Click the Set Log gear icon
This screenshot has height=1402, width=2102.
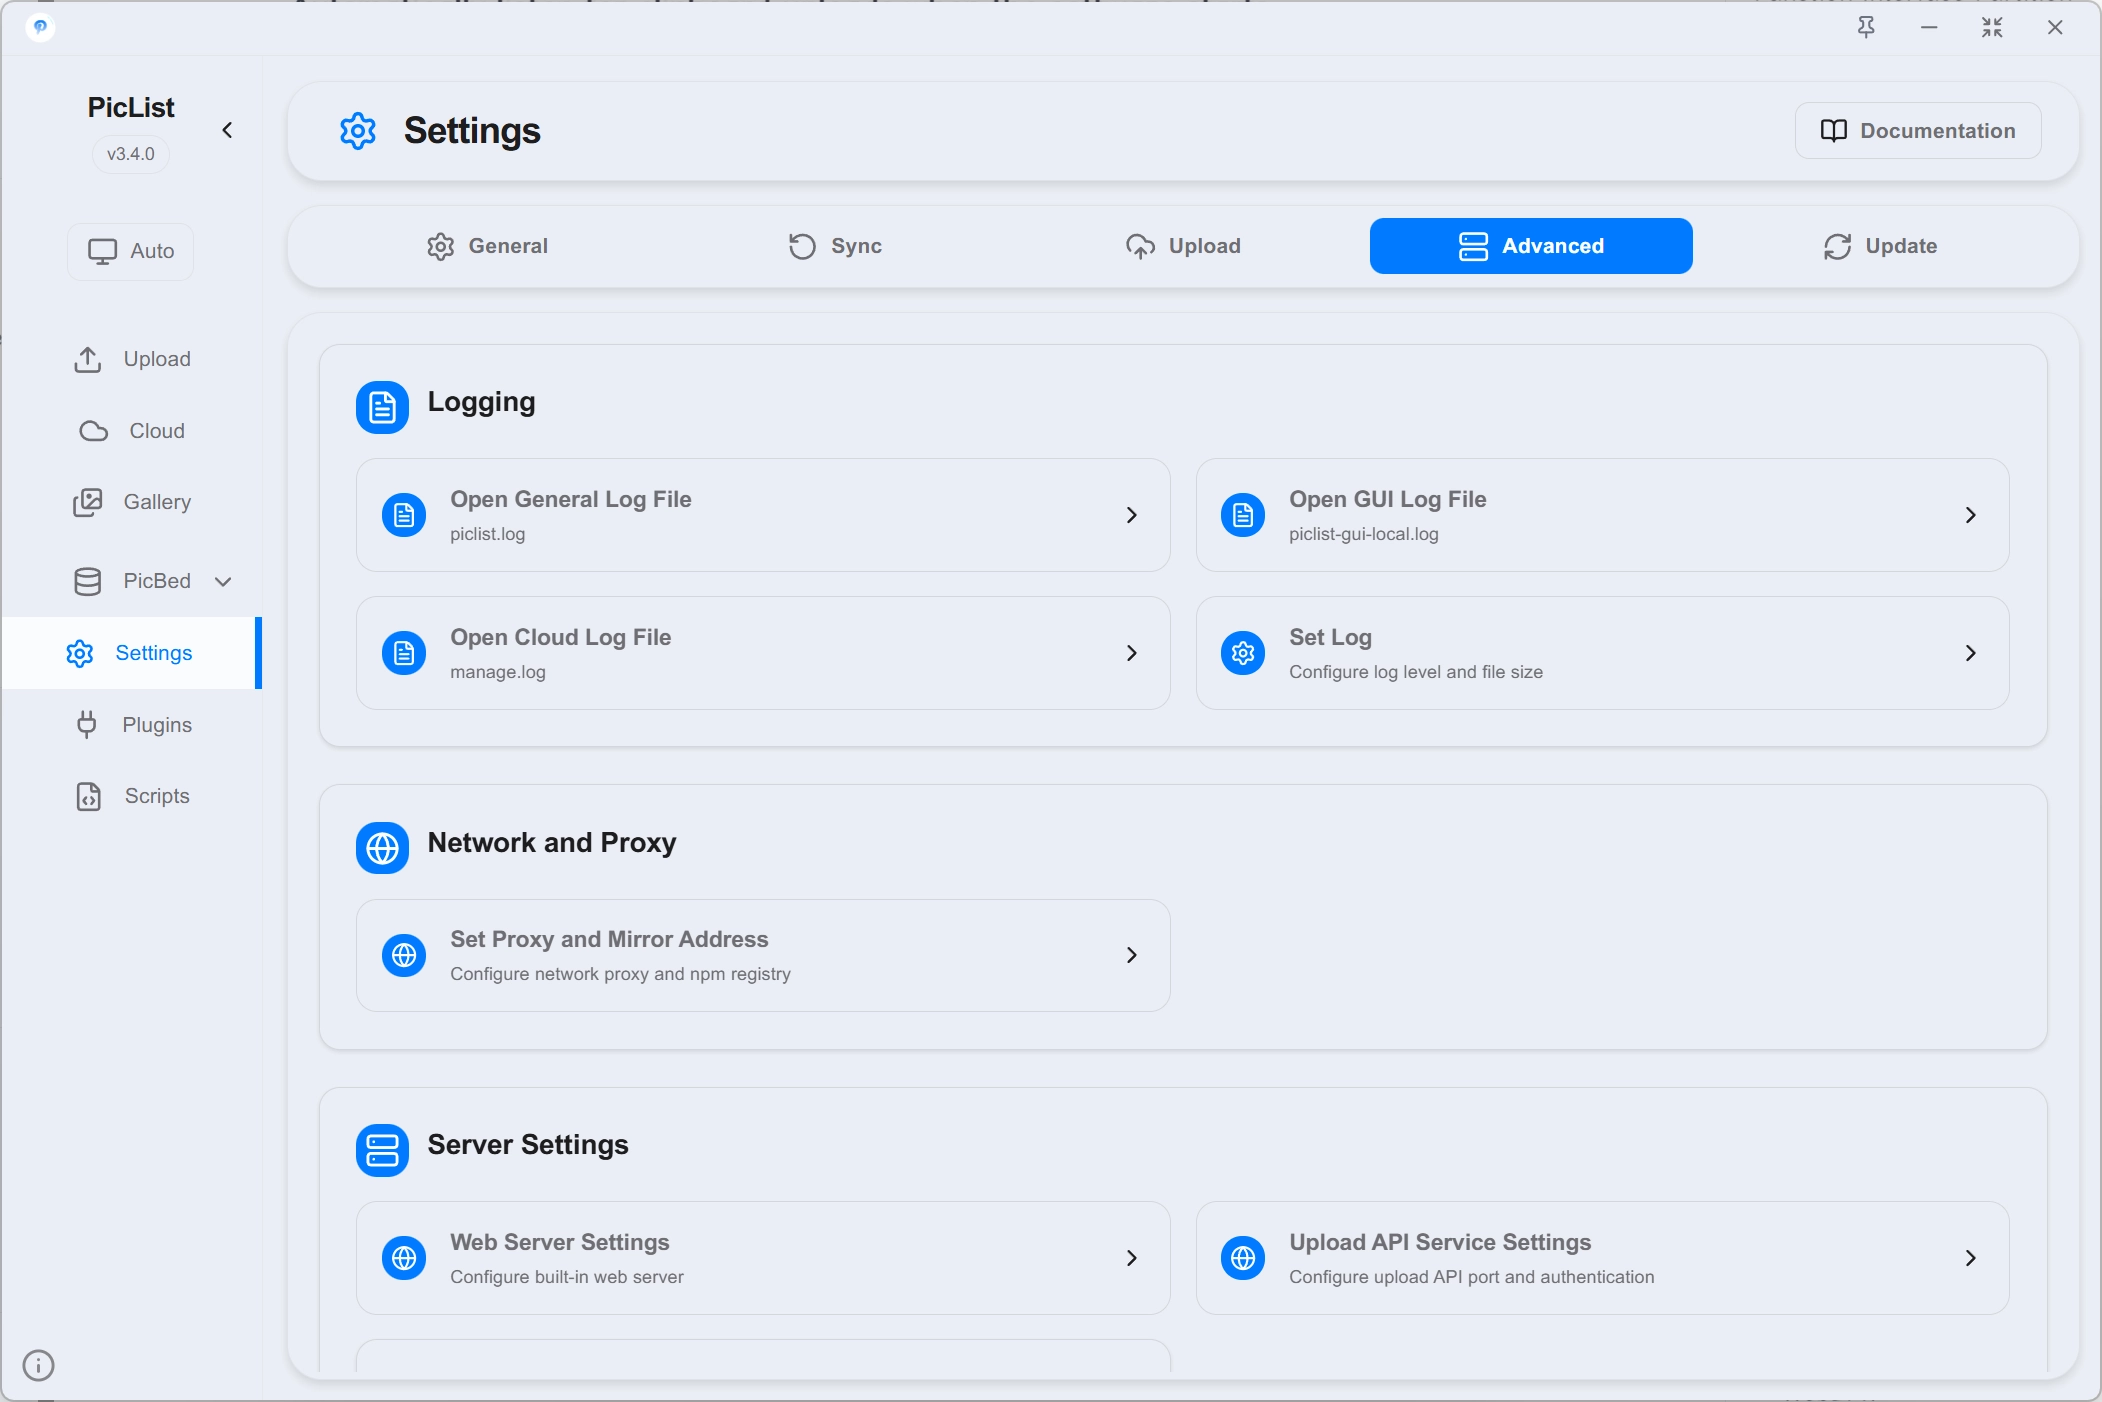tap(1243, 653)
